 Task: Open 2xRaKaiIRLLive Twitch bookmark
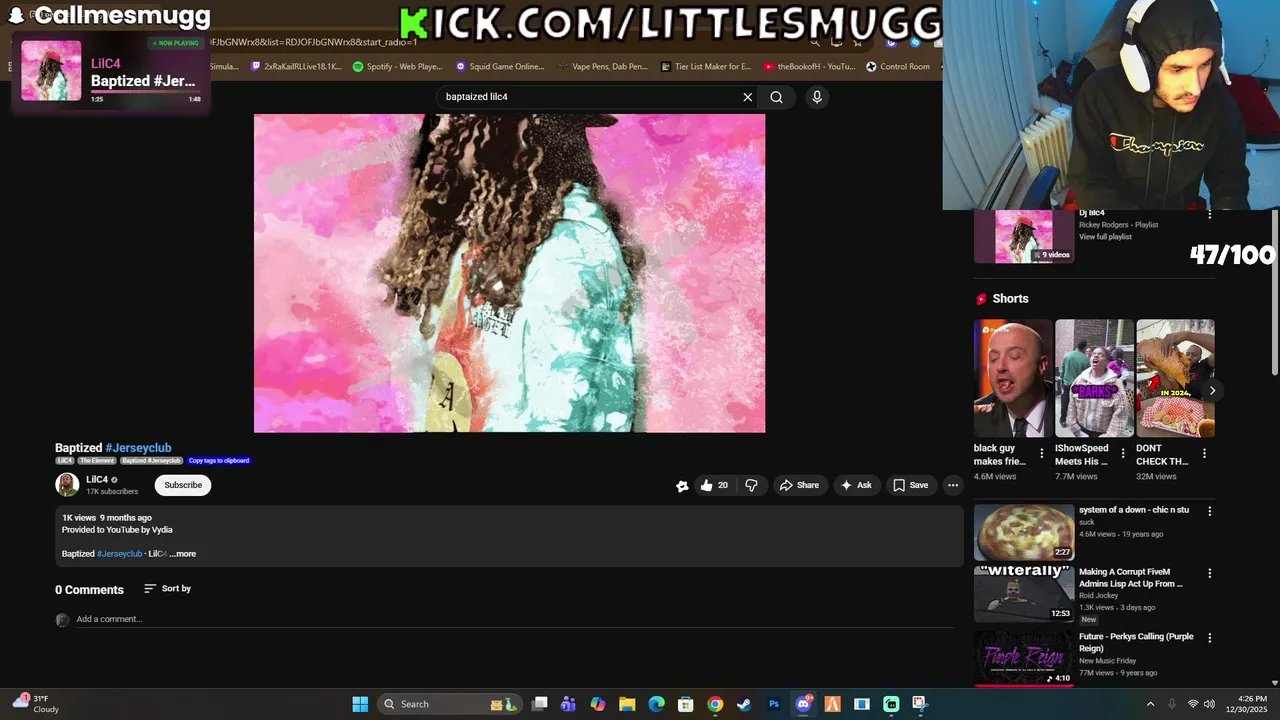coord(296,67)
